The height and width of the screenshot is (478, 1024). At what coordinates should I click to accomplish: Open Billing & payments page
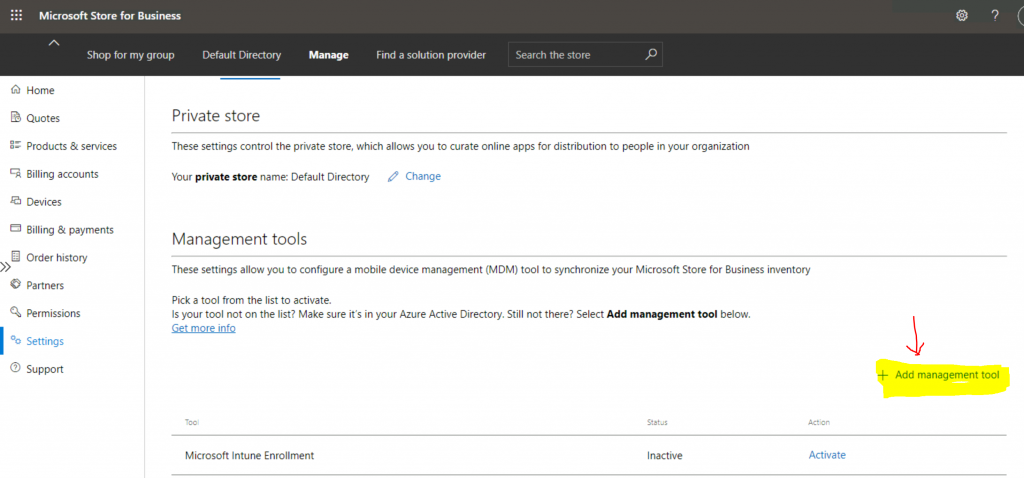70,230
